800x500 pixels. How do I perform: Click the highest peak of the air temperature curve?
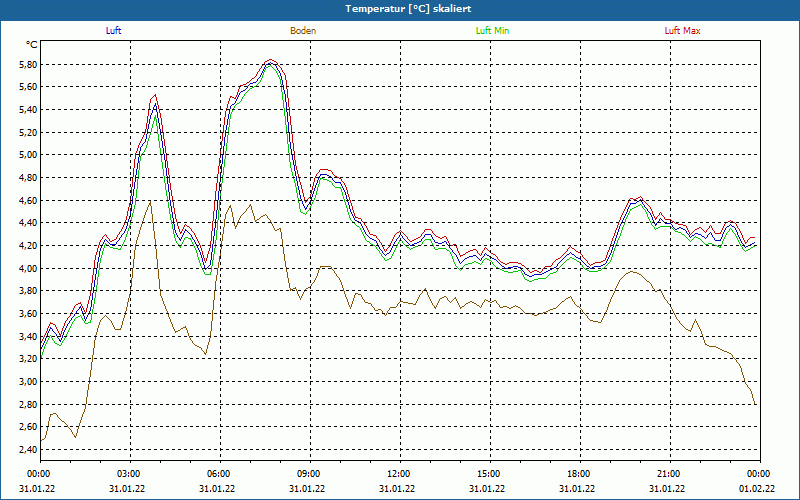pyautogui.click(x=270, y=62)
